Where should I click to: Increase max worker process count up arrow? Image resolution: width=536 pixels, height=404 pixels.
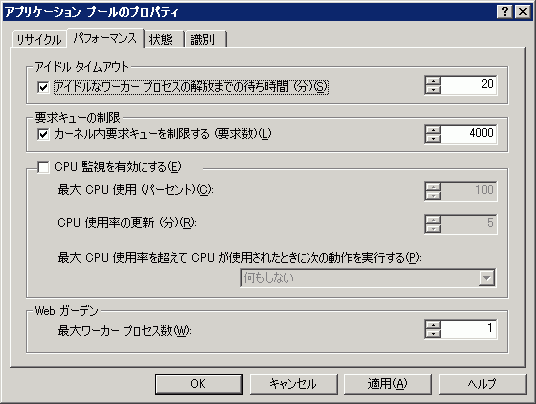point(433,325)
